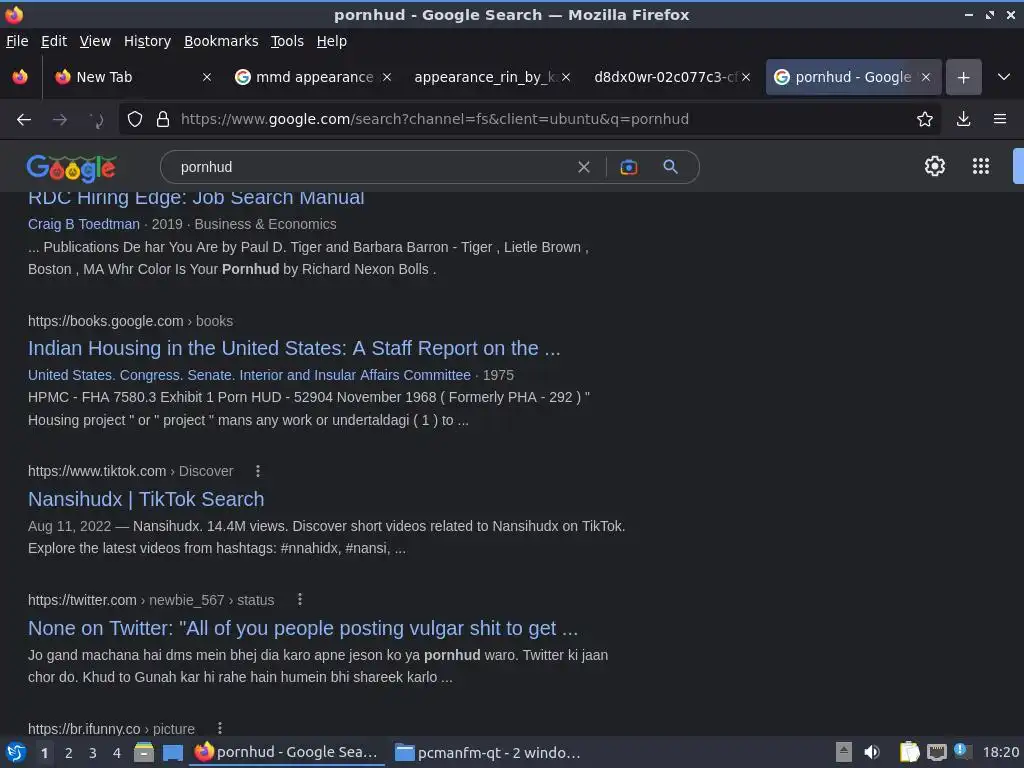Open the Help menu
The width and height of the screenshot is (1024, 768).
click(x=332, y=41)
